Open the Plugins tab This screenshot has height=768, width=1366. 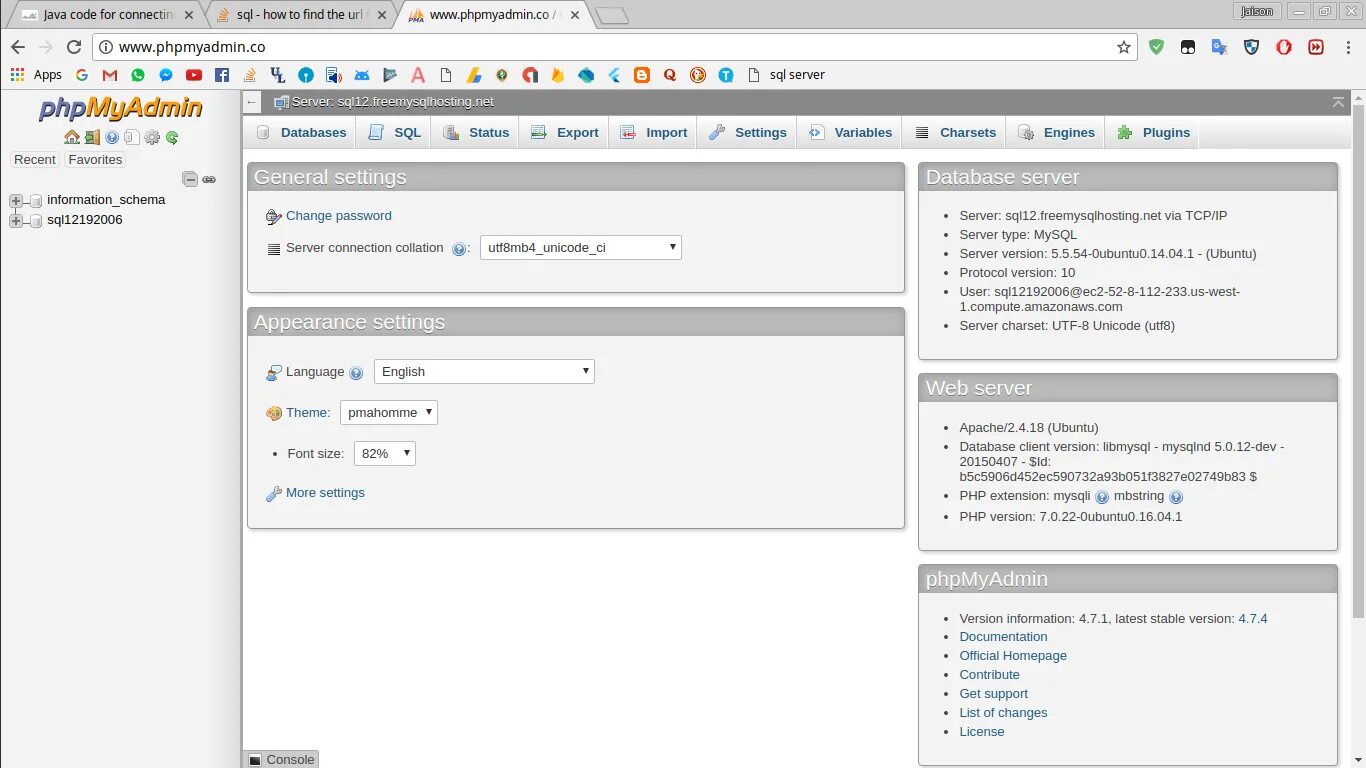pos(1153,132)
